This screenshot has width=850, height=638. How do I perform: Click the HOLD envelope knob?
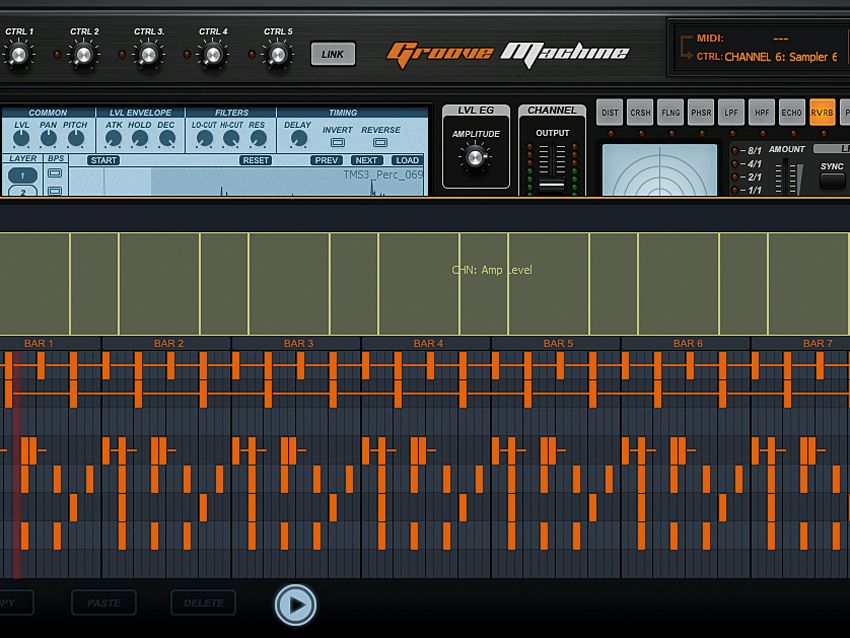pyautogui.click(x=140, y=139)
